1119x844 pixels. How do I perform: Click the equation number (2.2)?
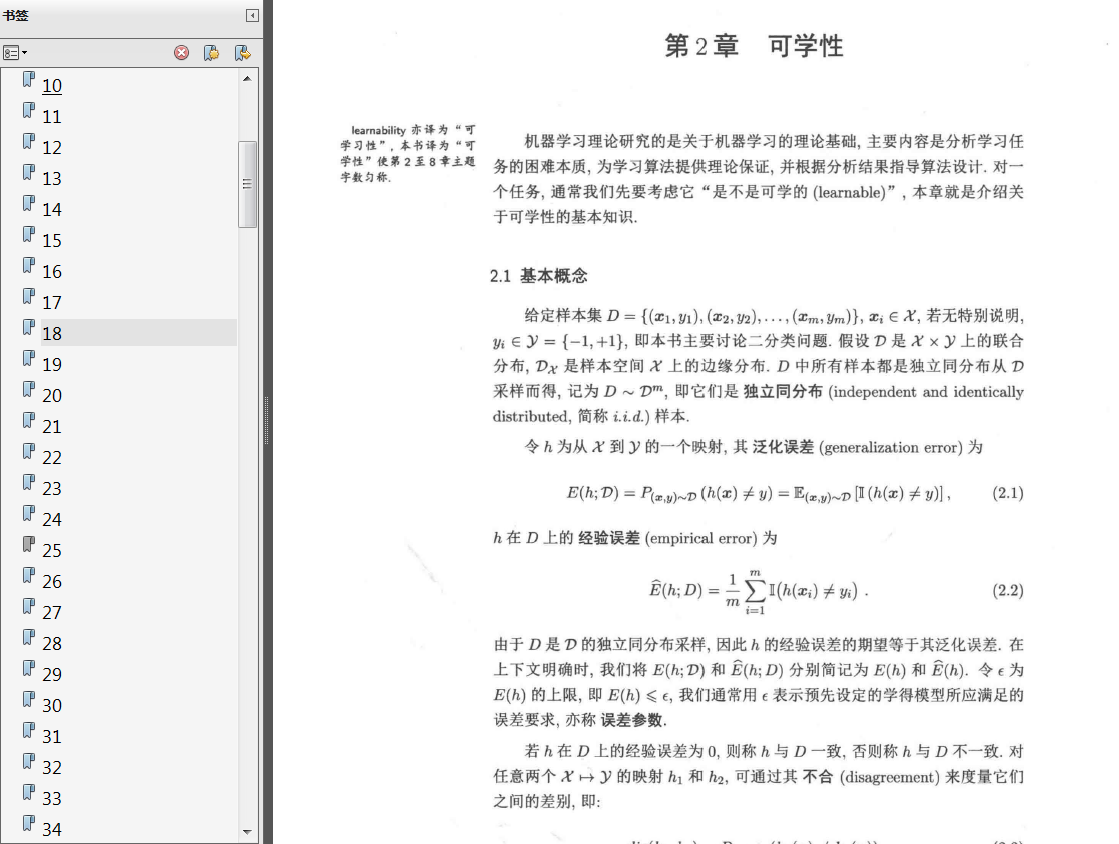click(1008, 591)
